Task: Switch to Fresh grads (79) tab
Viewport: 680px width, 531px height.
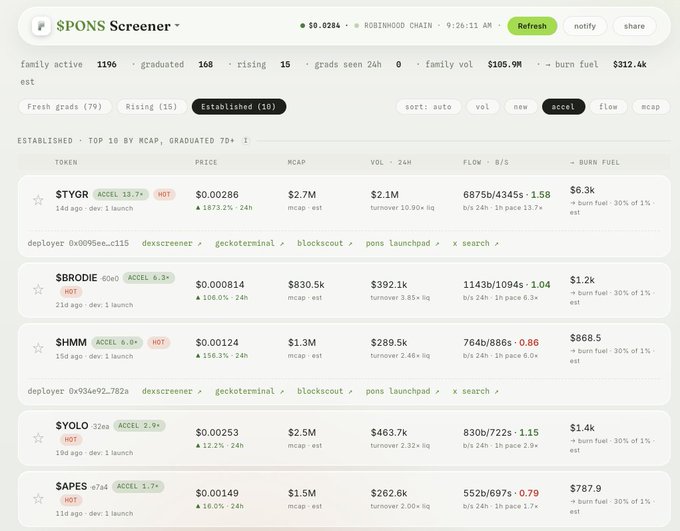Action: click(x=65, y=107)
